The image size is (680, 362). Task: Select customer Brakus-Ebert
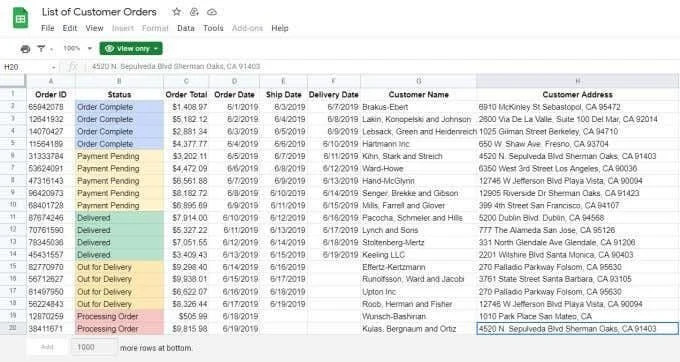tap(418, 107)
